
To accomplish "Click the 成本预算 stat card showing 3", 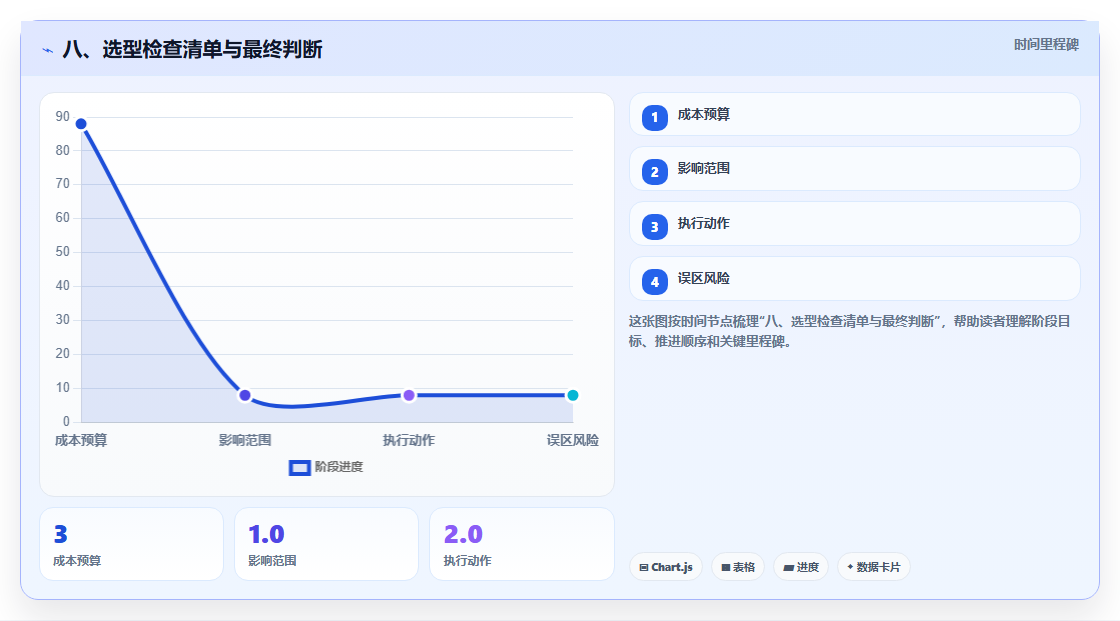I will (131, 544).
